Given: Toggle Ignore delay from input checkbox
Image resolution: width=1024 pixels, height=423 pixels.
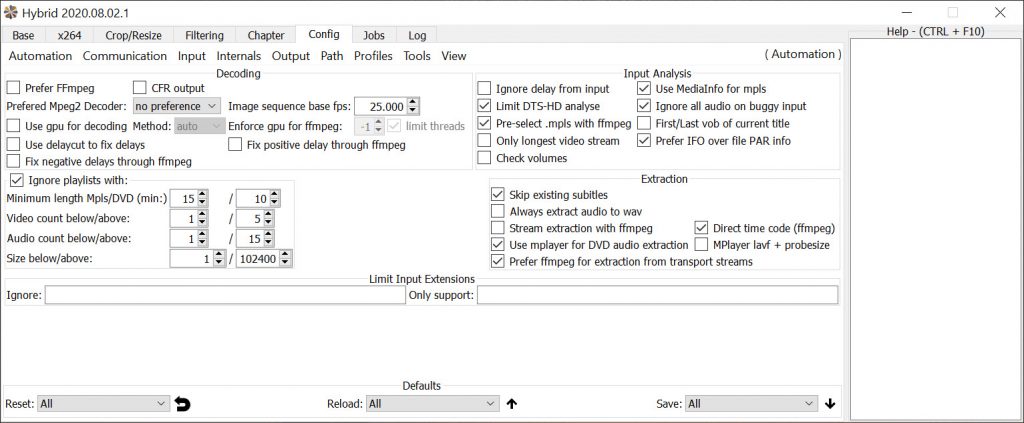Looking at the screenshot, I should pyautogui.click(x=484, y=89).
